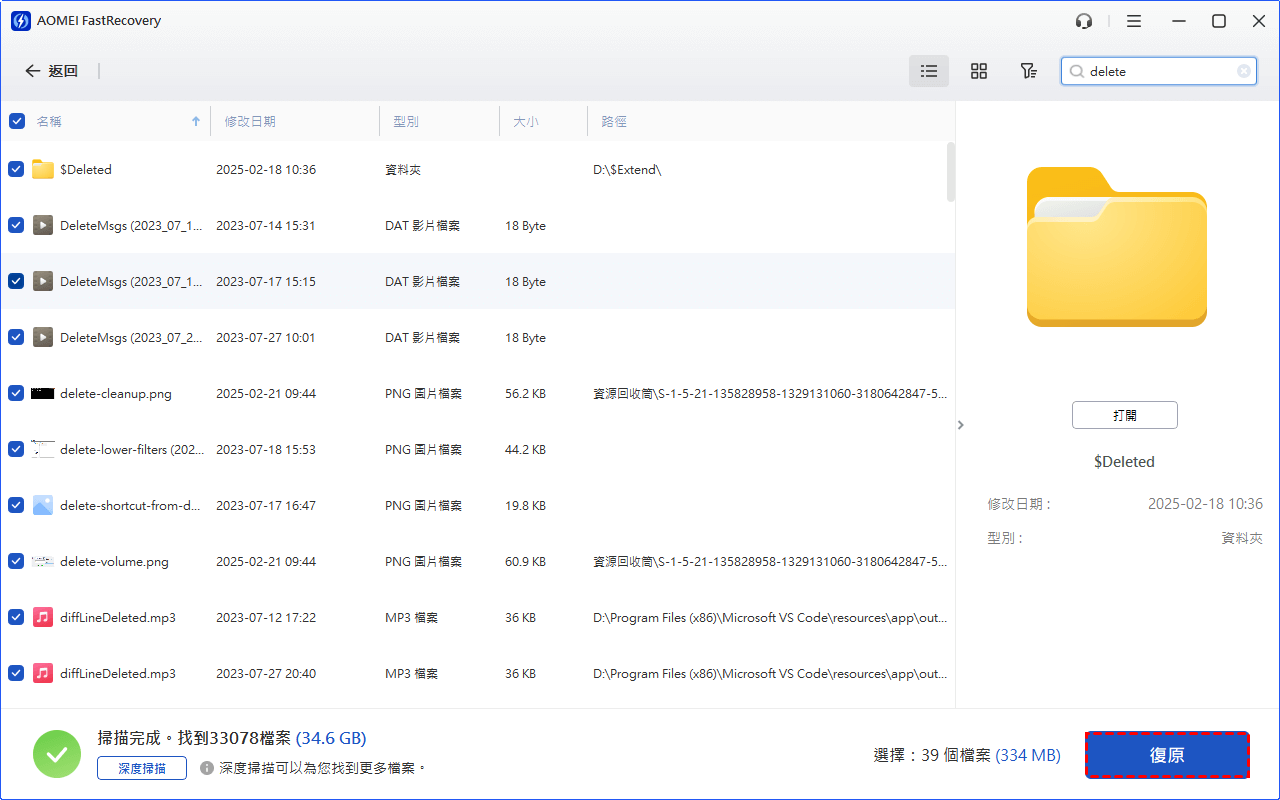This screenshot has height=800, width=1280.
Task: Switch to grid thumbnail view
Action: click(979, 71)
